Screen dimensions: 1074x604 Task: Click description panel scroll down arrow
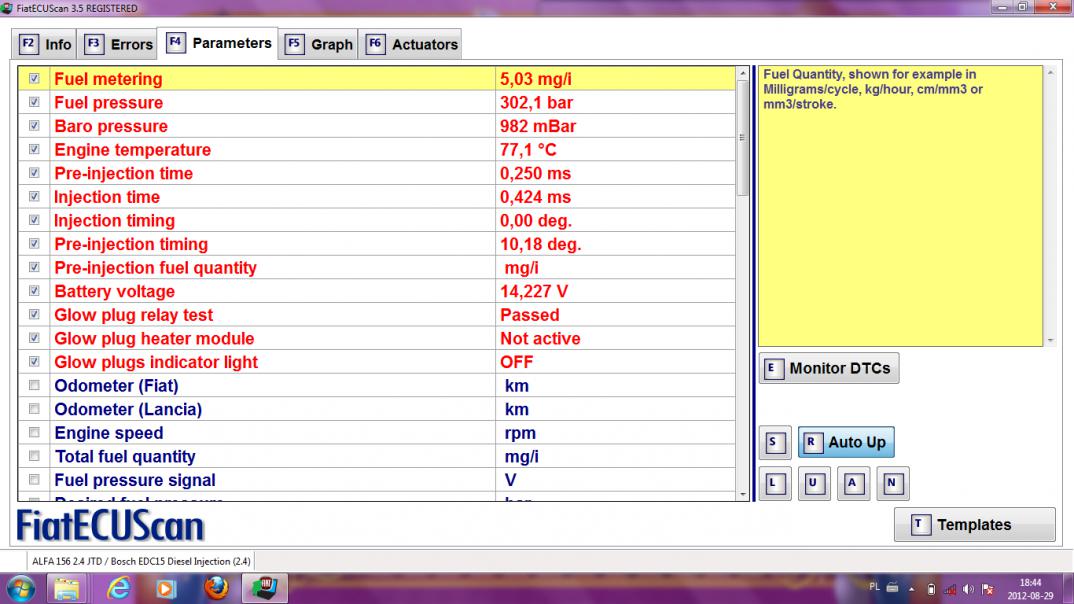tap(1050, 340)
